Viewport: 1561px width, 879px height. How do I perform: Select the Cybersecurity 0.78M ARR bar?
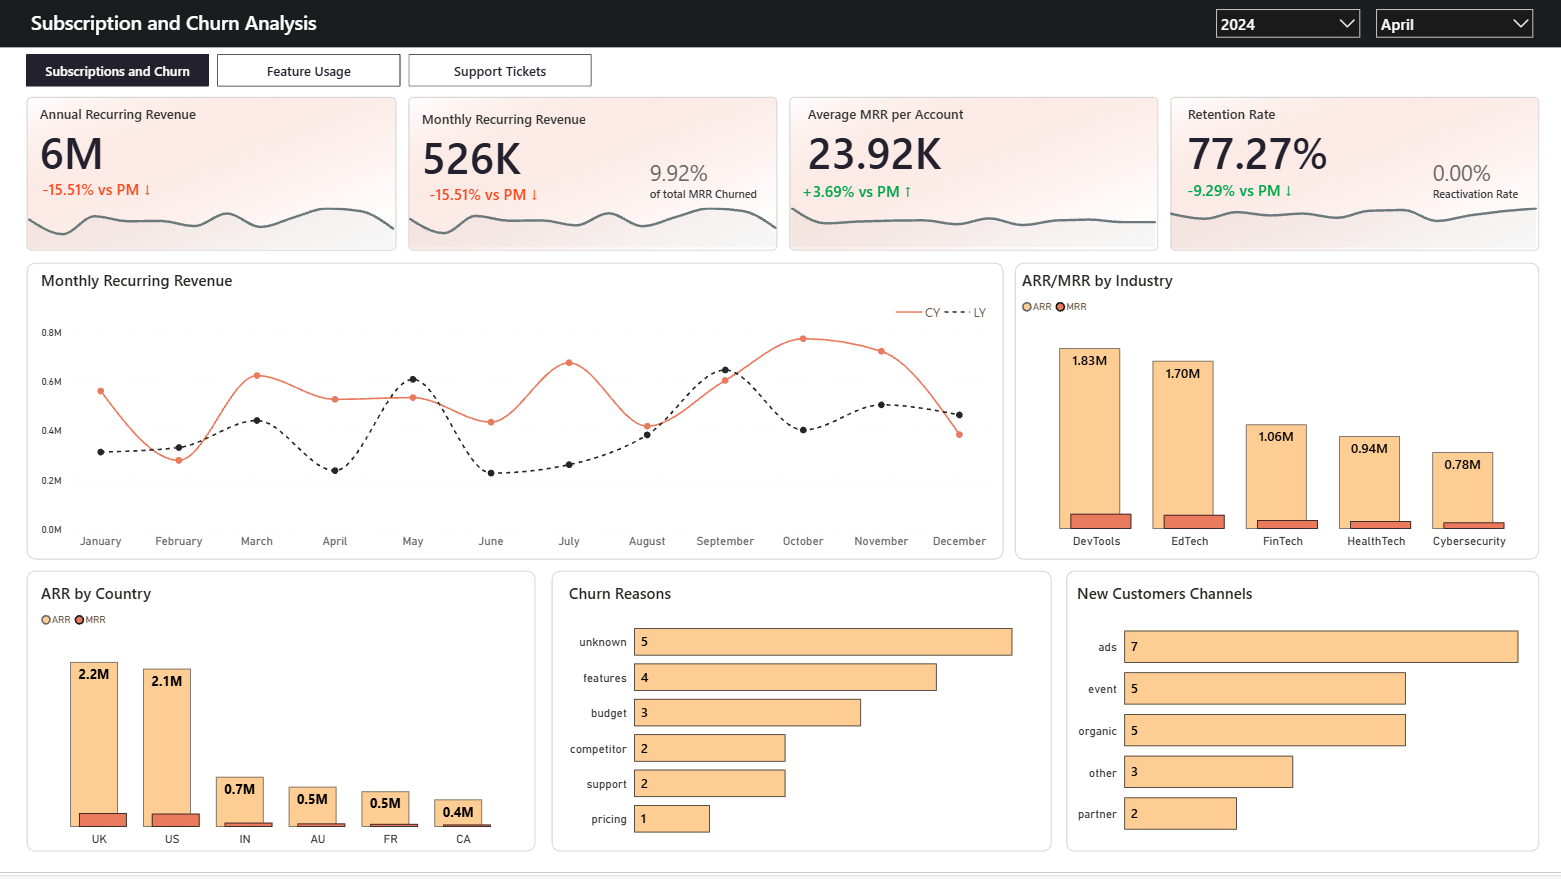pos(1462,490)
